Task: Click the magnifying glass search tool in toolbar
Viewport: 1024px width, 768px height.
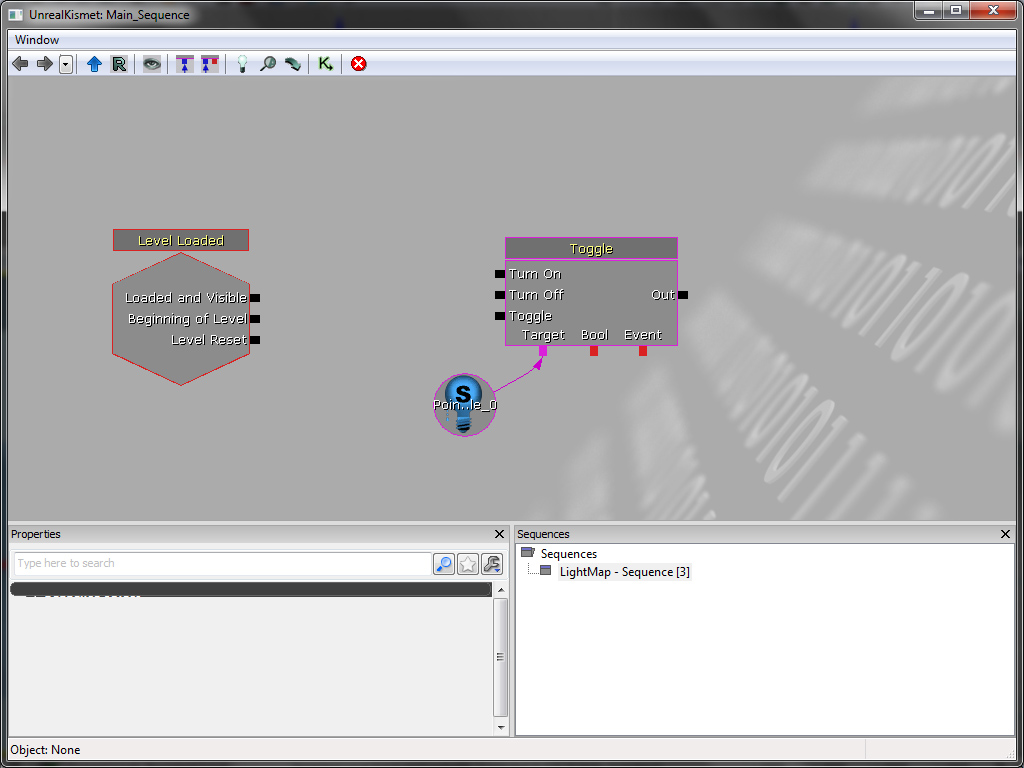Action: click(268, 64)
